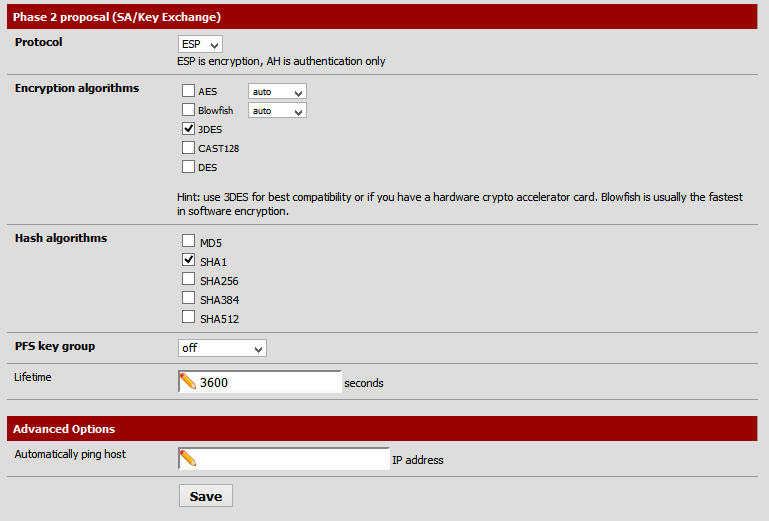This screenshot has height=521, width=769.
Task: Click the Protocol label
Action: pos(39,42)
